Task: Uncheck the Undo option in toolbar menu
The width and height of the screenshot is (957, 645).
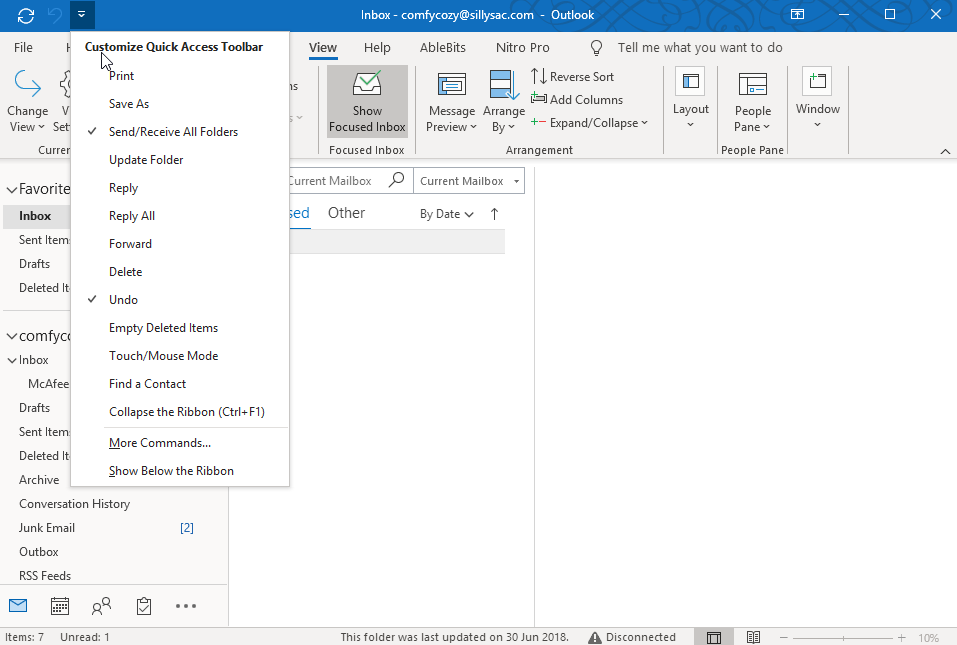Action: point(123,300)
